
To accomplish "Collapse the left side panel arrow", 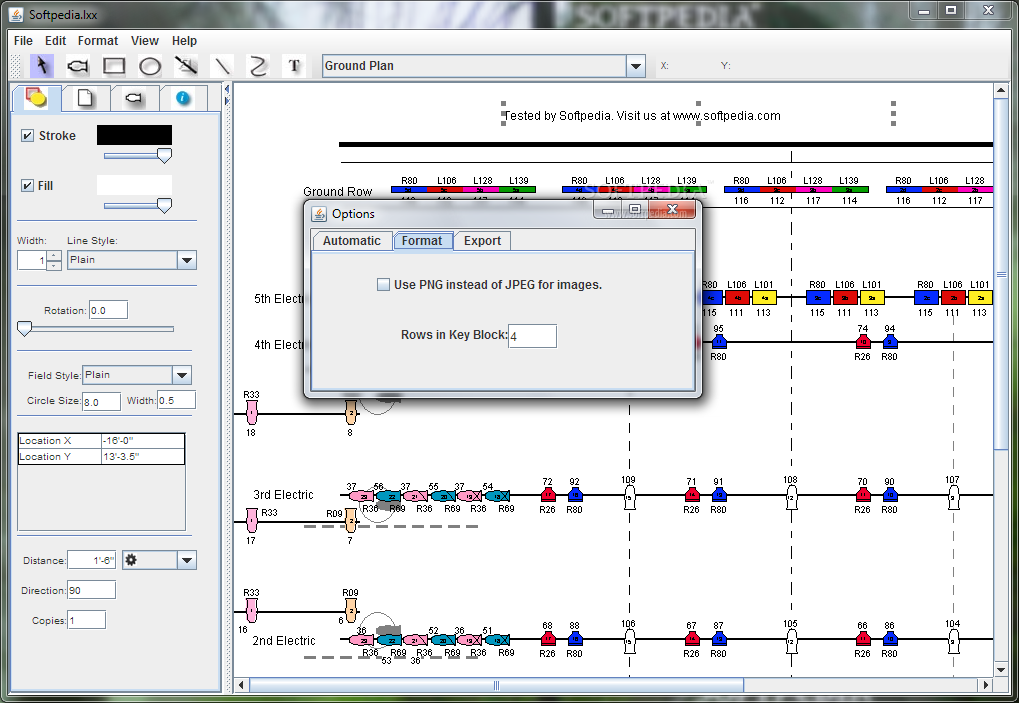I will click(x=227, y=89).
